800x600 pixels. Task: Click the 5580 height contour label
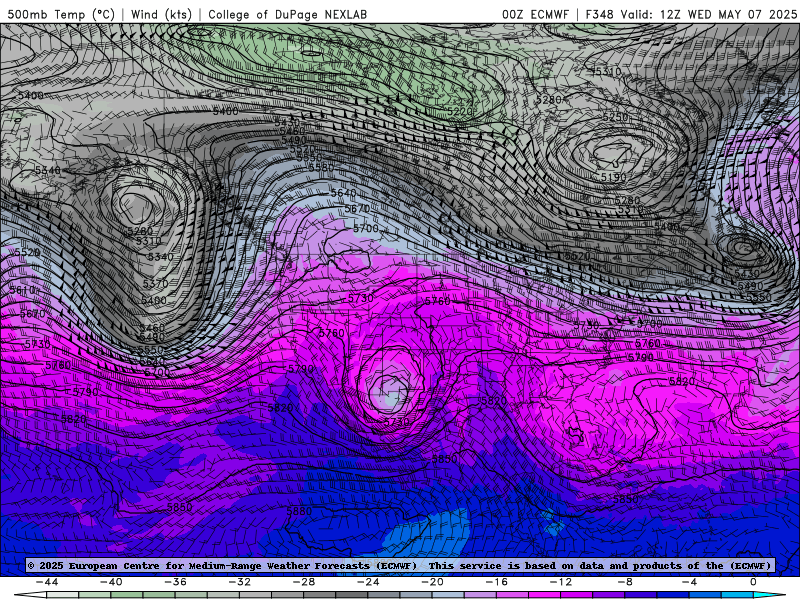(x=321, y=167)
